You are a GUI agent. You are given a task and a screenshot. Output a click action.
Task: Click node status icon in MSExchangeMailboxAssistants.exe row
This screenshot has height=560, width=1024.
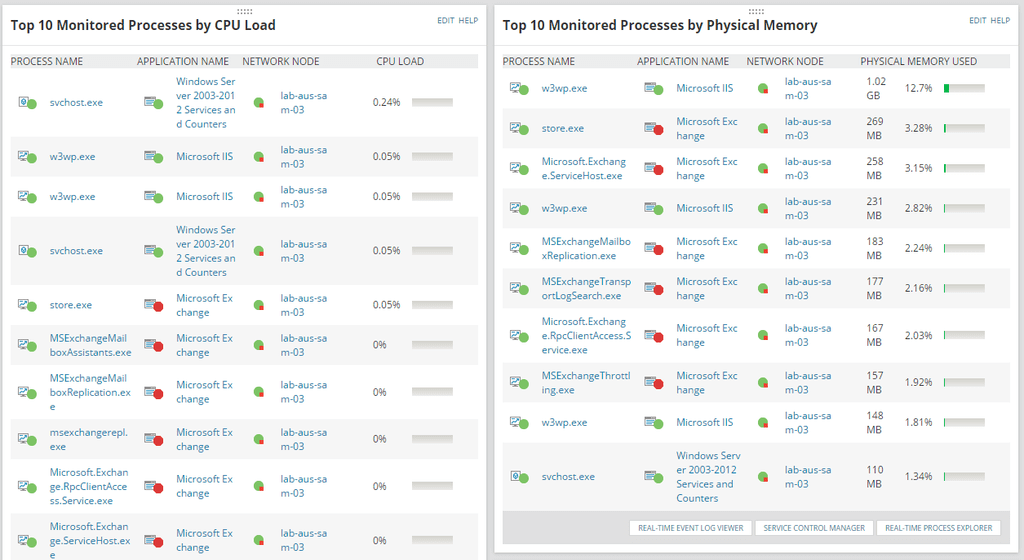[x=259, y=345]
